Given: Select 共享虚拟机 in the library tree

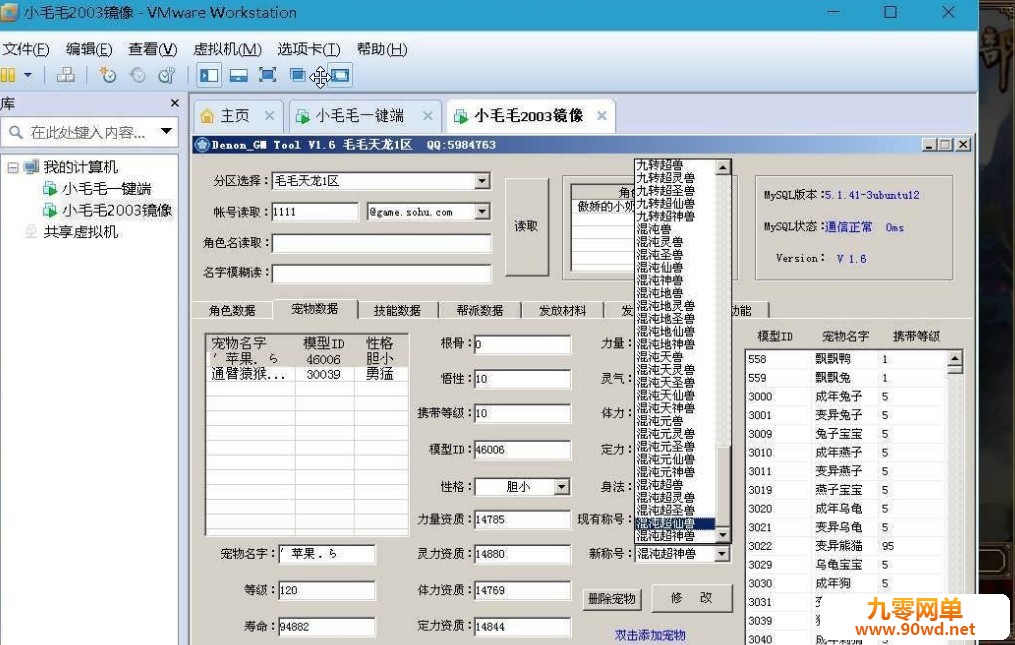Looking at the screenshot, I should pyautogui.click(x=81, y=232).
